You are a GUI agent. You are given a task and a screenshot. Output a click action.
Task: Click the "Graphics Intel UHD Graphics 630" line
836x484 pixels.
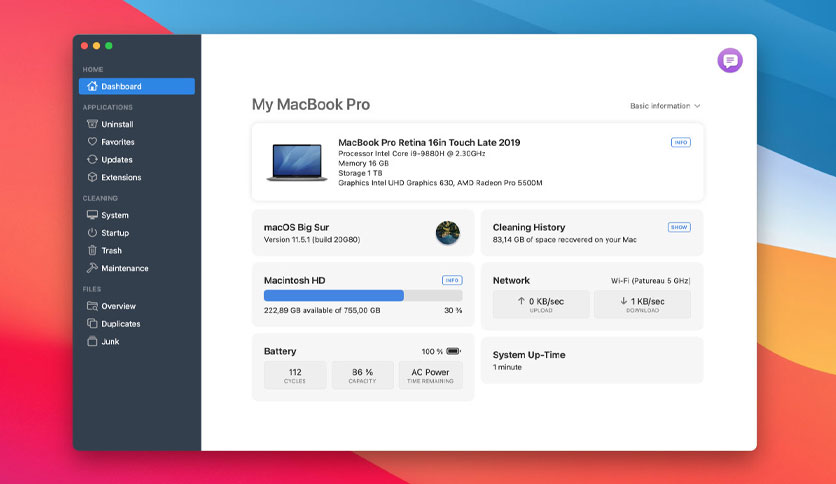point(440,183)
